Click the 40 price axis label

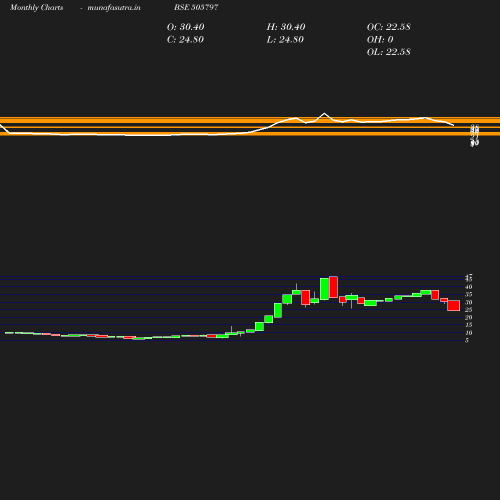point(469,287)
